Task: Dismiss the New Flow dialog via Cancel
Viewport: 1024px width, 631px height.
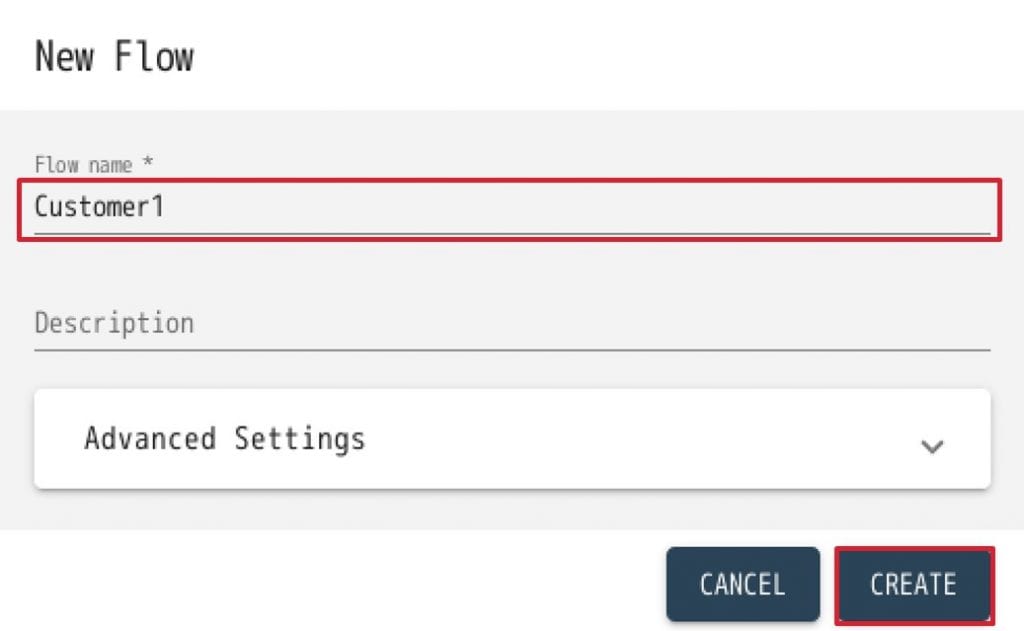Action: tap(742, 584)
